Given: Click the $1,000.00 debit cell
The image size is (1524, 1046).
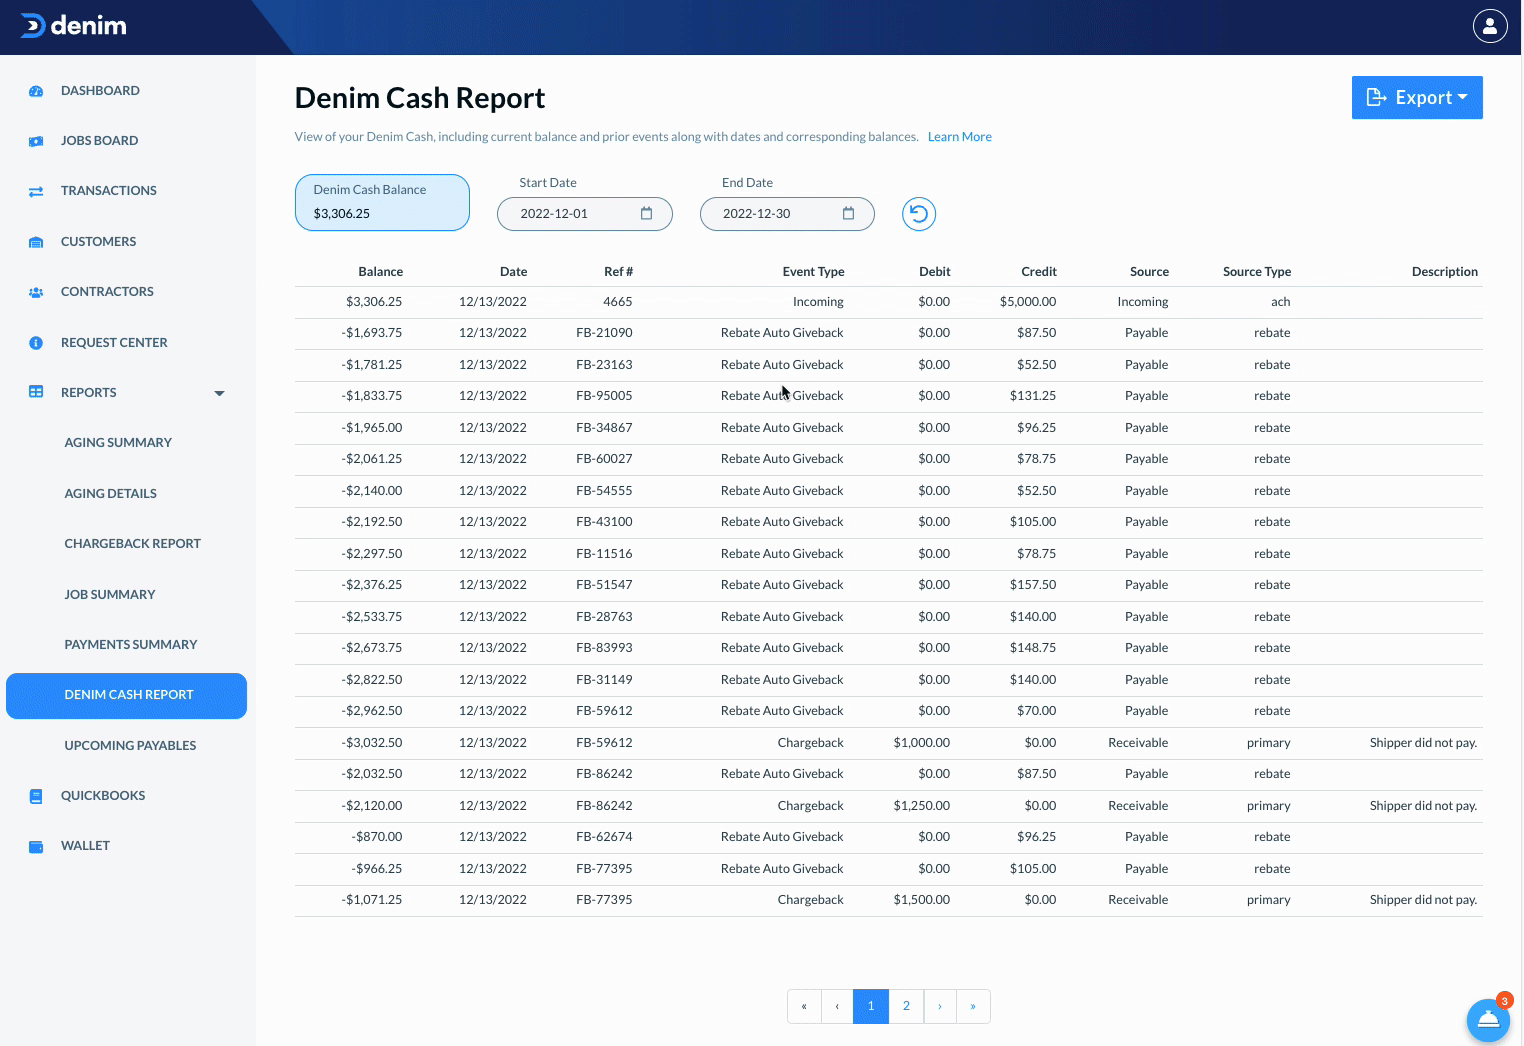Looking at the screenshot, I should 922,743.
